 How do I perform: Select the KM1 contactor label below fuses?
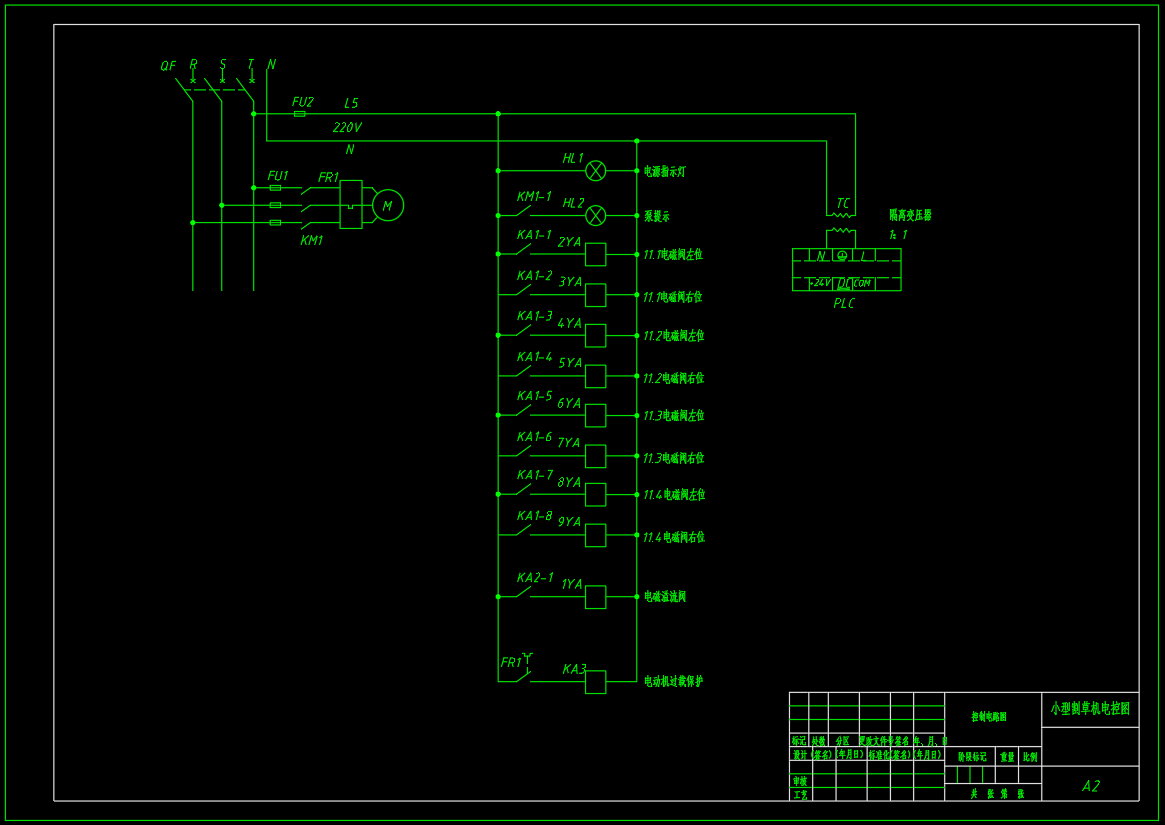click(x=311, y=240)
